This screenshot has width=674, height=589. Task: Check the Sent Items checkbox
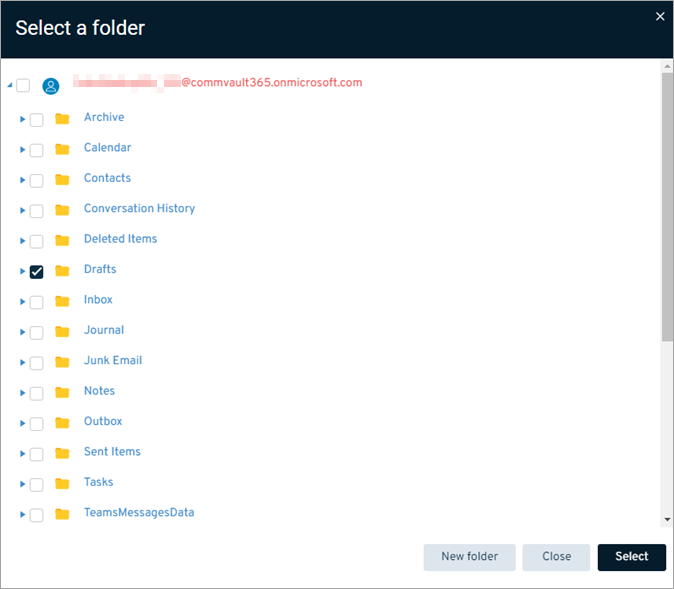(37, 454)
